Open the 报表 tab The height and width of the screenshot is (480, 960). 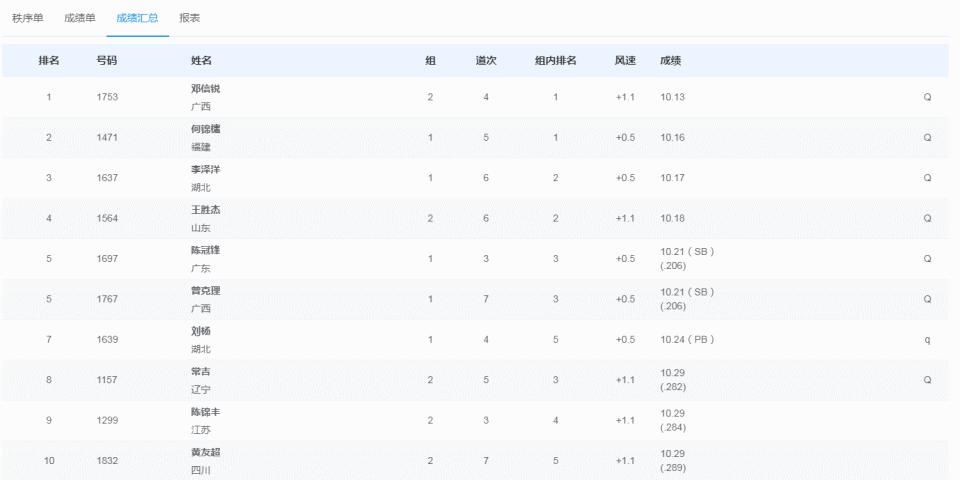pyautogui.click(x=190, y=18)
